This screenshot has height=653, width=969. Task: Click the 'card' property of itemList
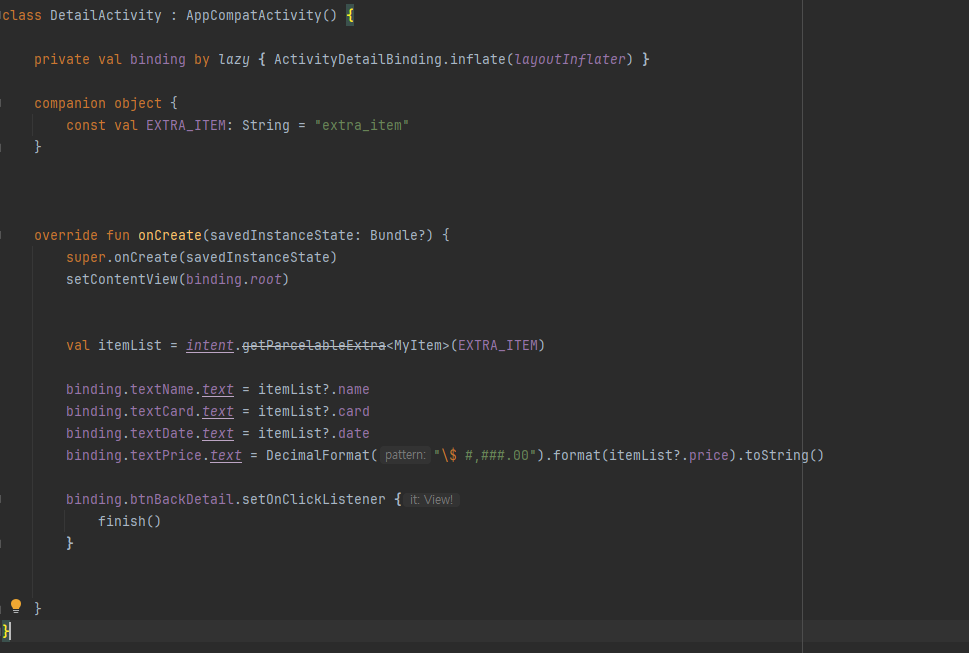click(x=353, y=411)
